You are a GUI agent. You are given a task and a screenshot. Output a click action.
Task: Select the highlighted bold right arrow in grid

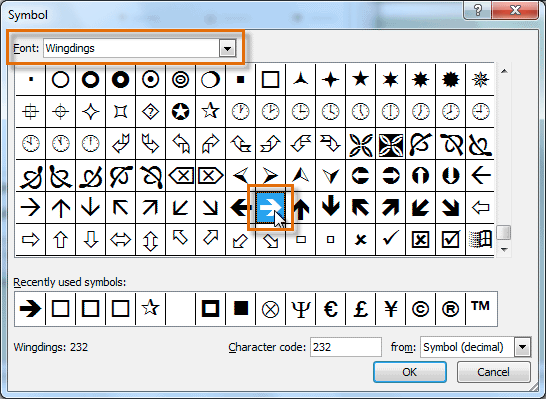click(x=271, y=208)
